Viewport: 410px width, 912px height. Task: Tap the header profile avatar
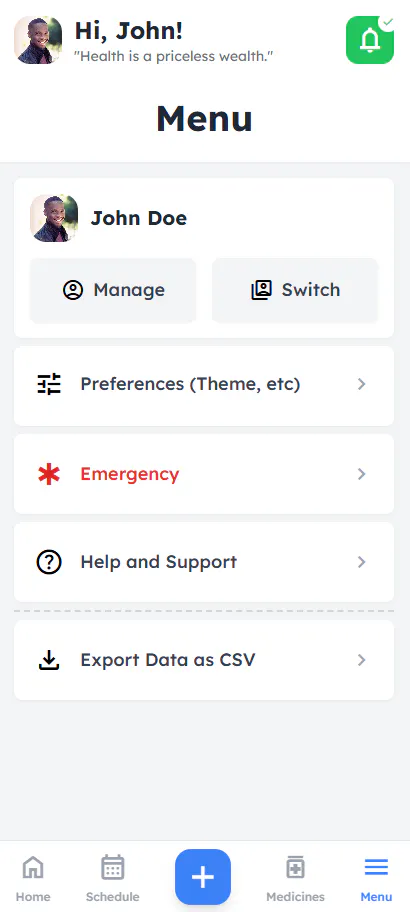click(38, 40)
